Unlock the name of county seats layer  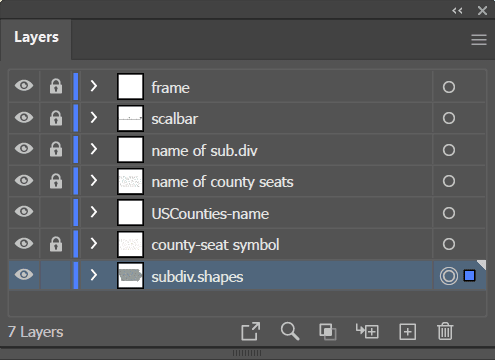56,181
